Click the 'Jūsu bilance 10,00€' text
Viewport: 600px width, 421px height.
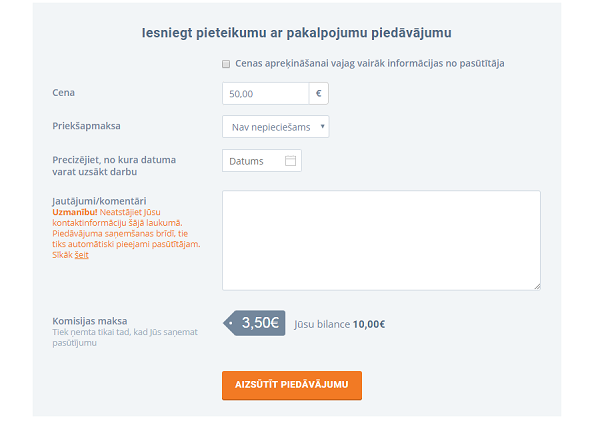click(339, 324)
